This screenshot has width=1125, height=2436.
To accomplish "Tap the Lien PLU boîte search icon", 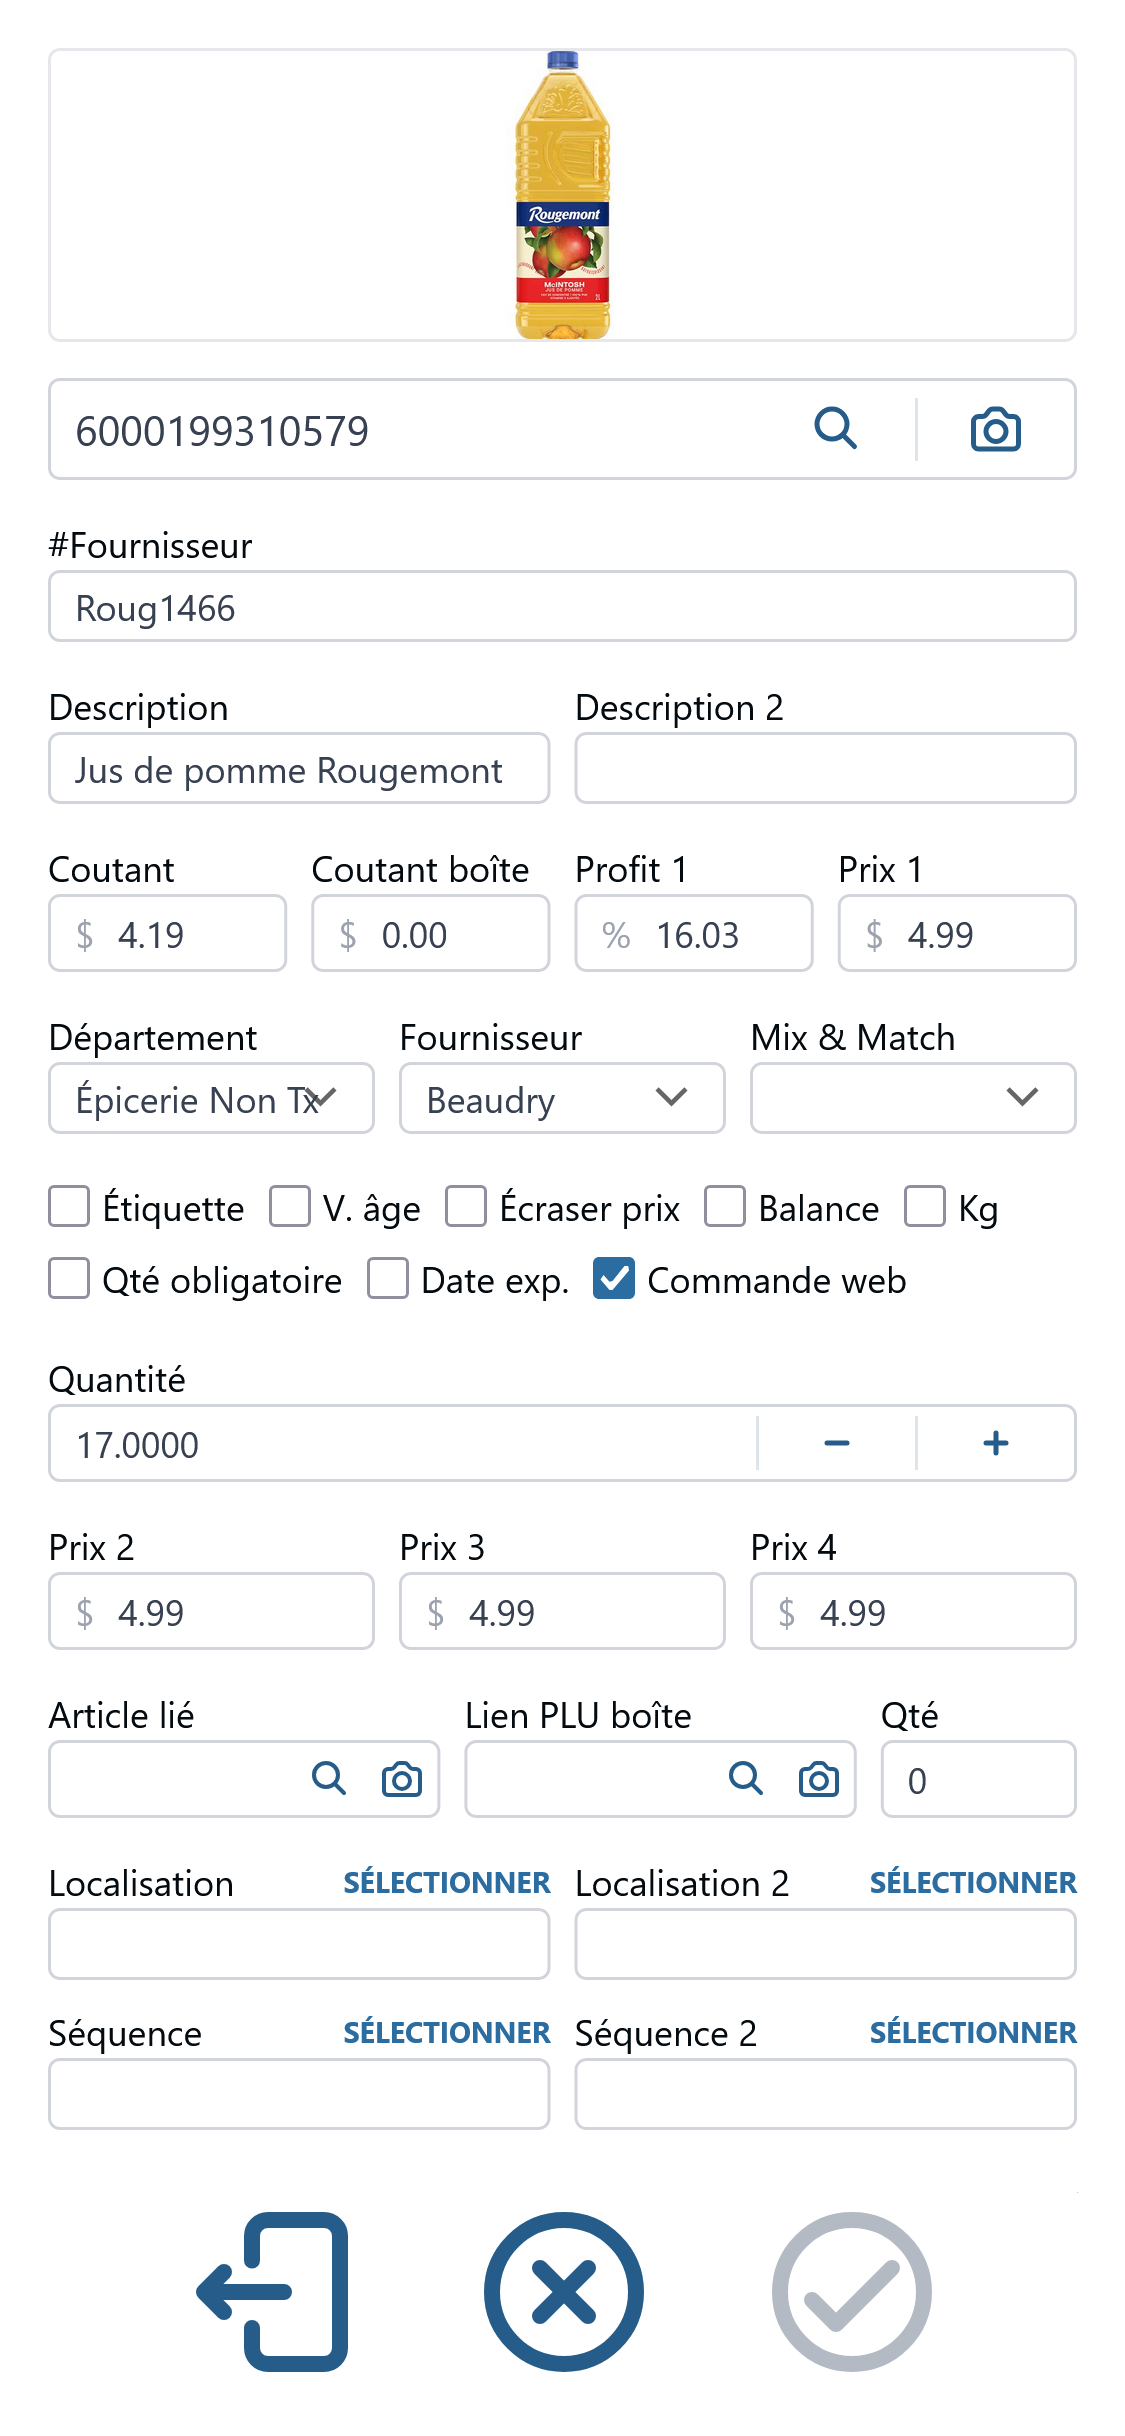I will click(x=746, y=1779).
